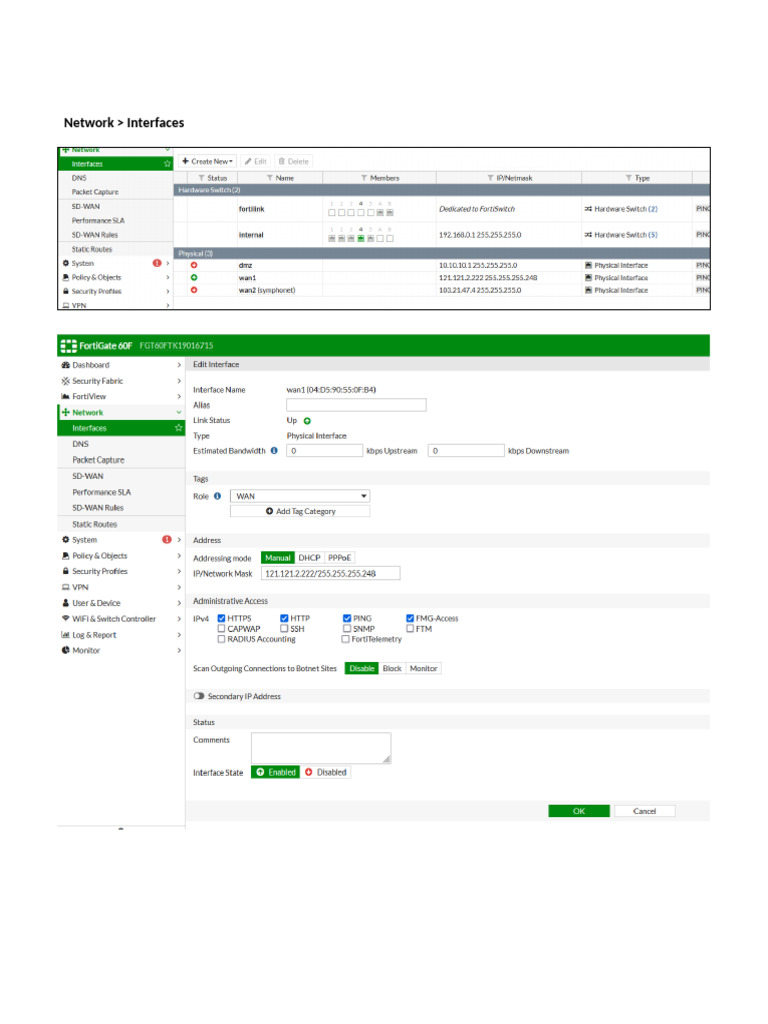The height and width of the screenshot is (1024, 768).
Task: Click the FortiGate 60F logo icon
Action: [x=69, y=345]
